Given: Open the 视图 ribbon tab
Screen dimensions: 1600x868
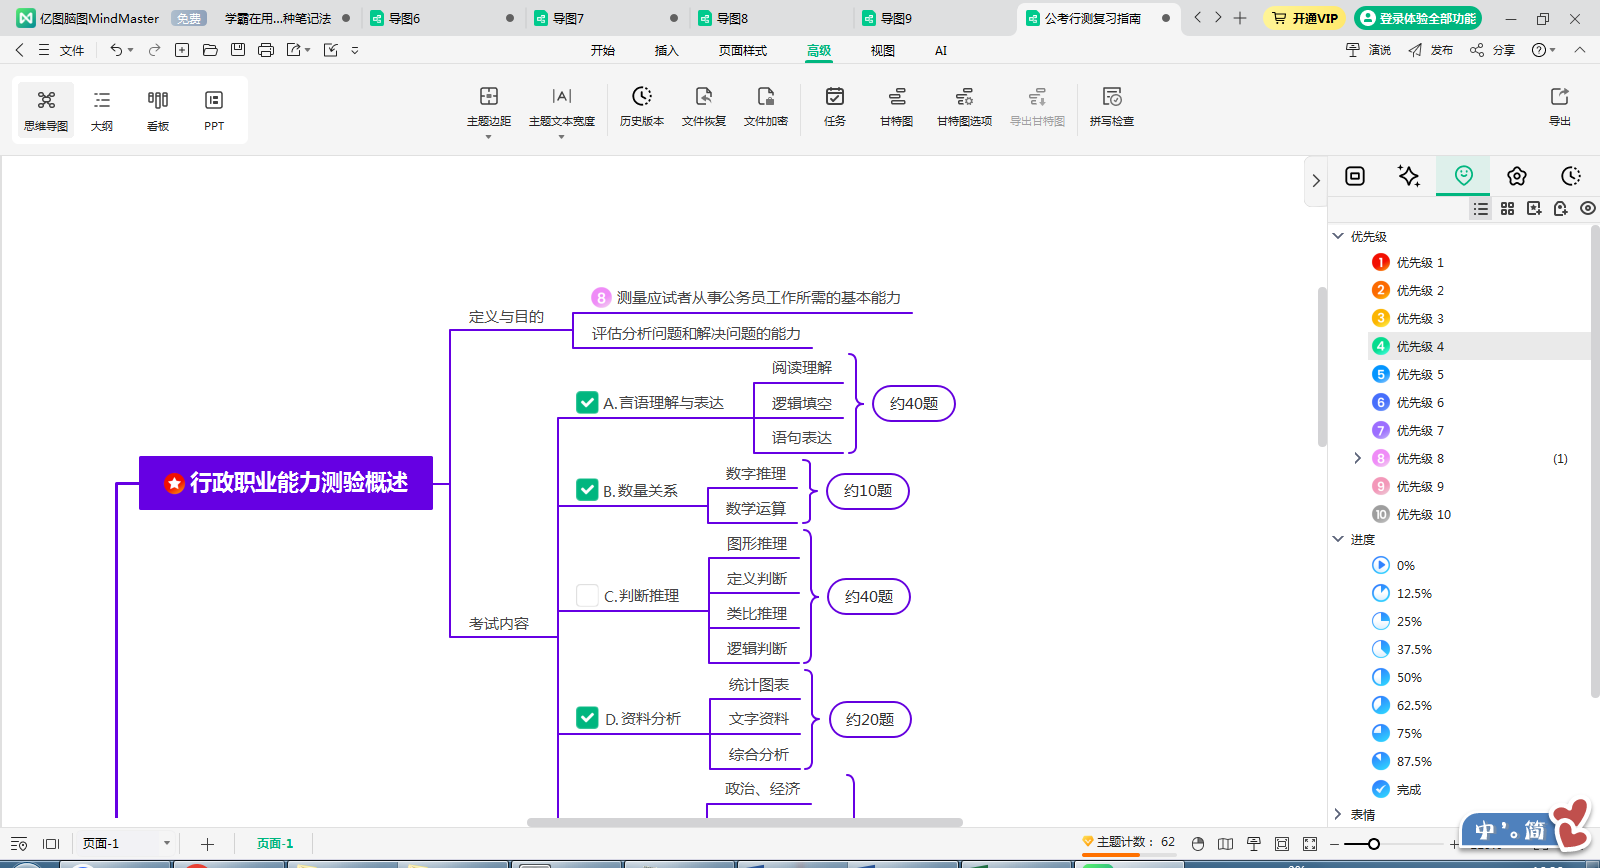Looking at the screenshot, I should coord(882,50).
